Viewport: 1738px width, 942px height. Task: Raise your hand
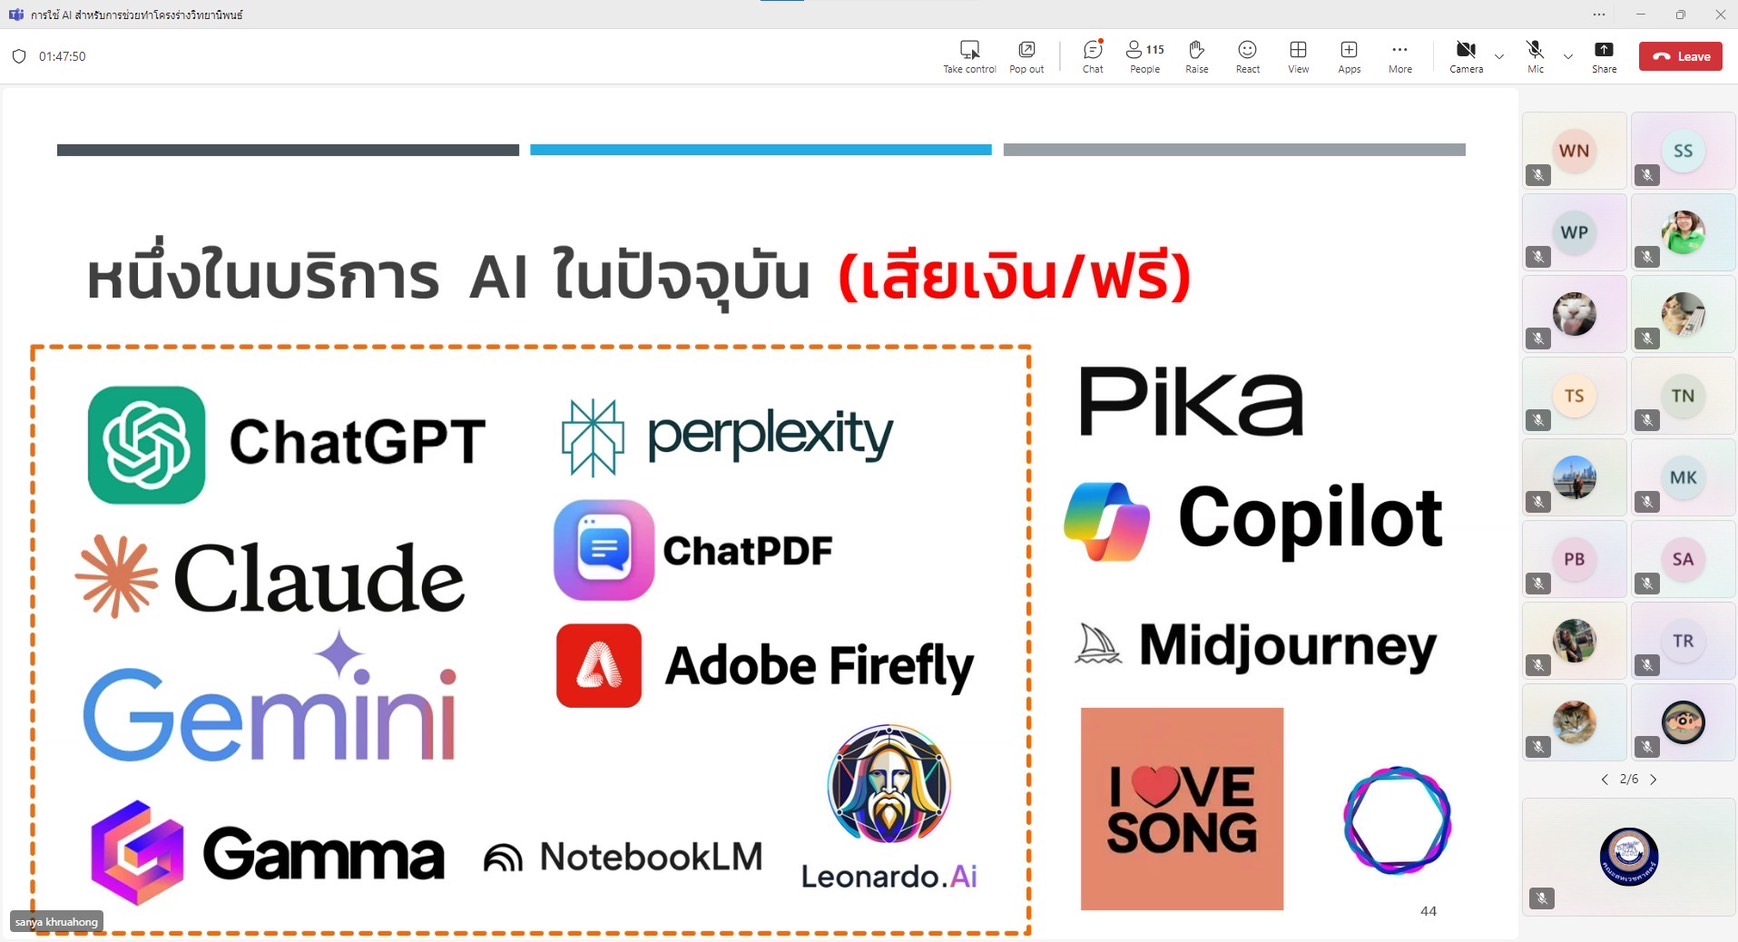tap(1196, 57)
